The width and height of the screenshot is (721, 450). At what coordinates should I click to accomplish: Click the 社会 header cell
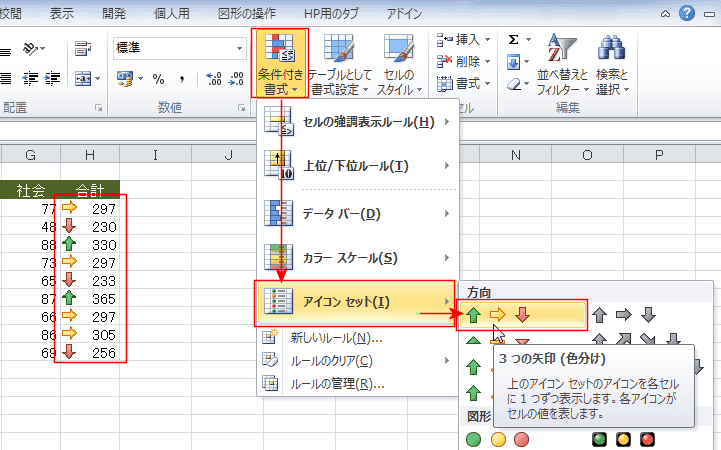click(30, 190)
